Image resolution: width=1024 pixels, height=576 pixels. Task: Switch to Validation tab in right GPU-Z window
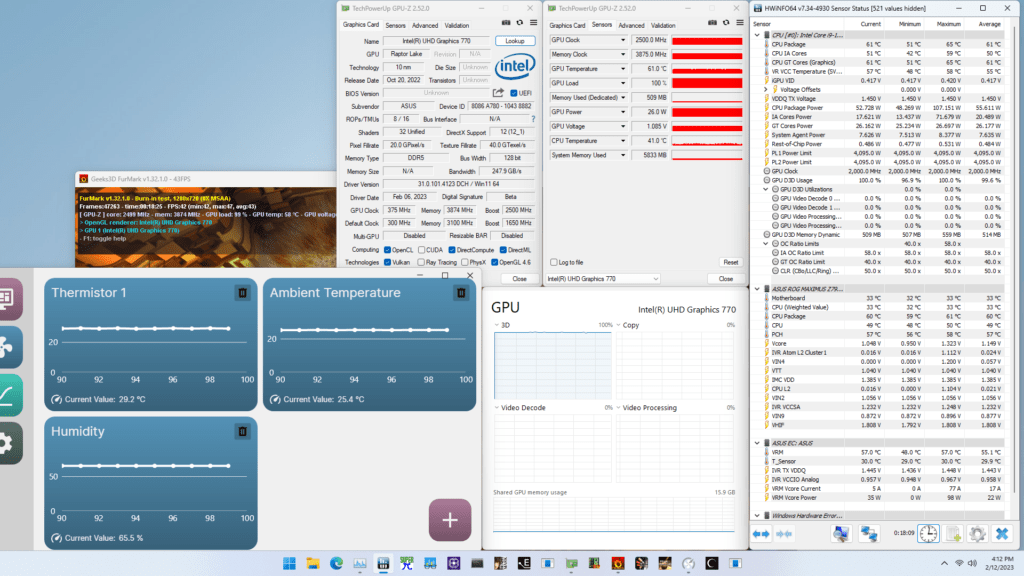(x=664, y=25)
